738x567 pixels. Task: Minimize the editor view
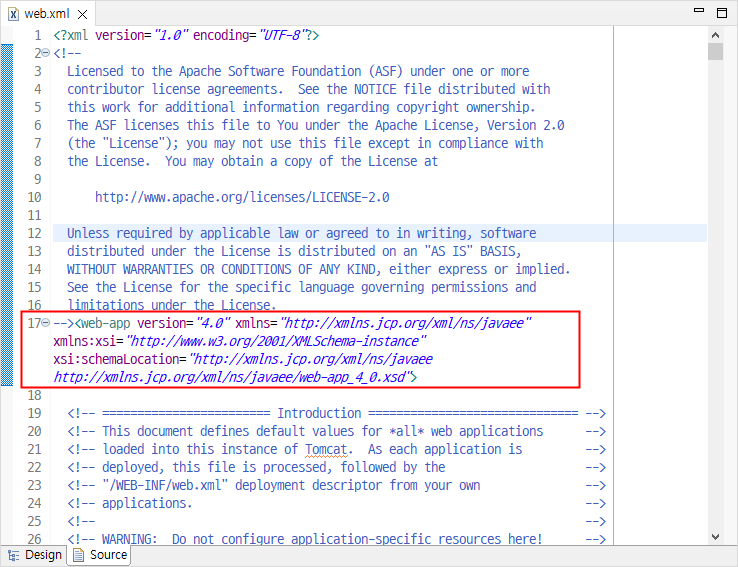tap(699, 10)
